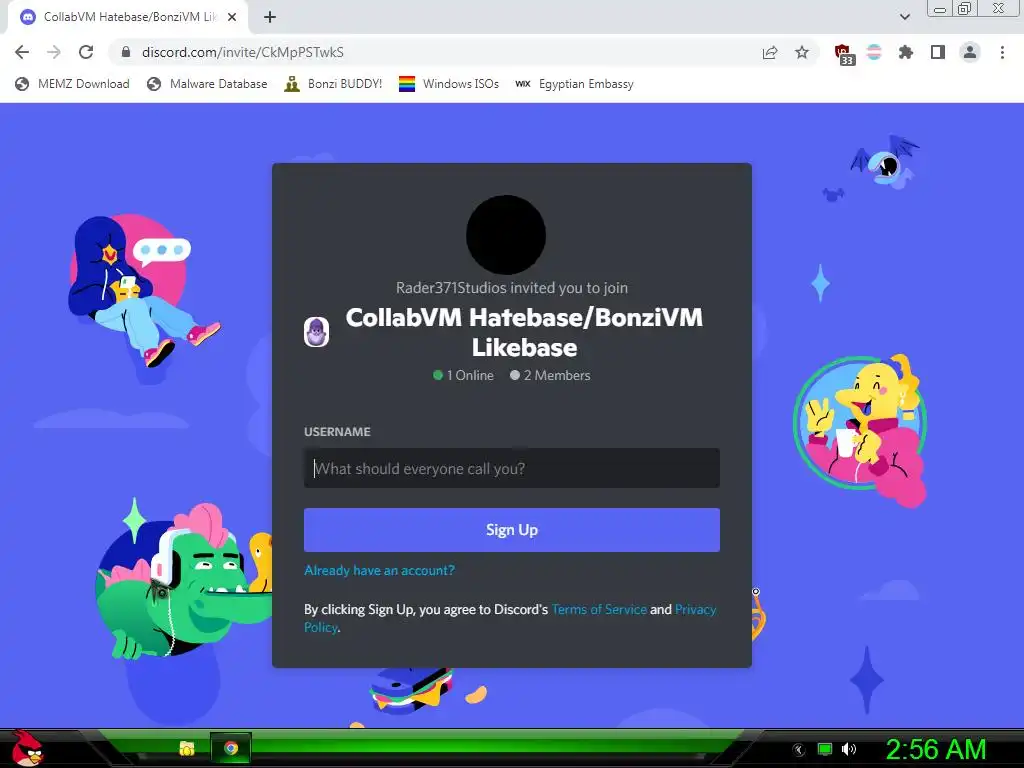Open the Egyptian Embassy bookmark
The height and width of the screenshot is (768, 1024).
coord(574,84)
